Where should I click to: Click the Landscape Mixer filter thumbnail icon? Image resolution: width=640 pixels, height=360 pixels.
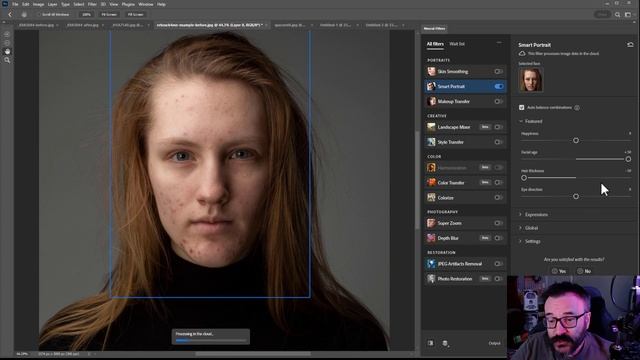click(431, 127)
